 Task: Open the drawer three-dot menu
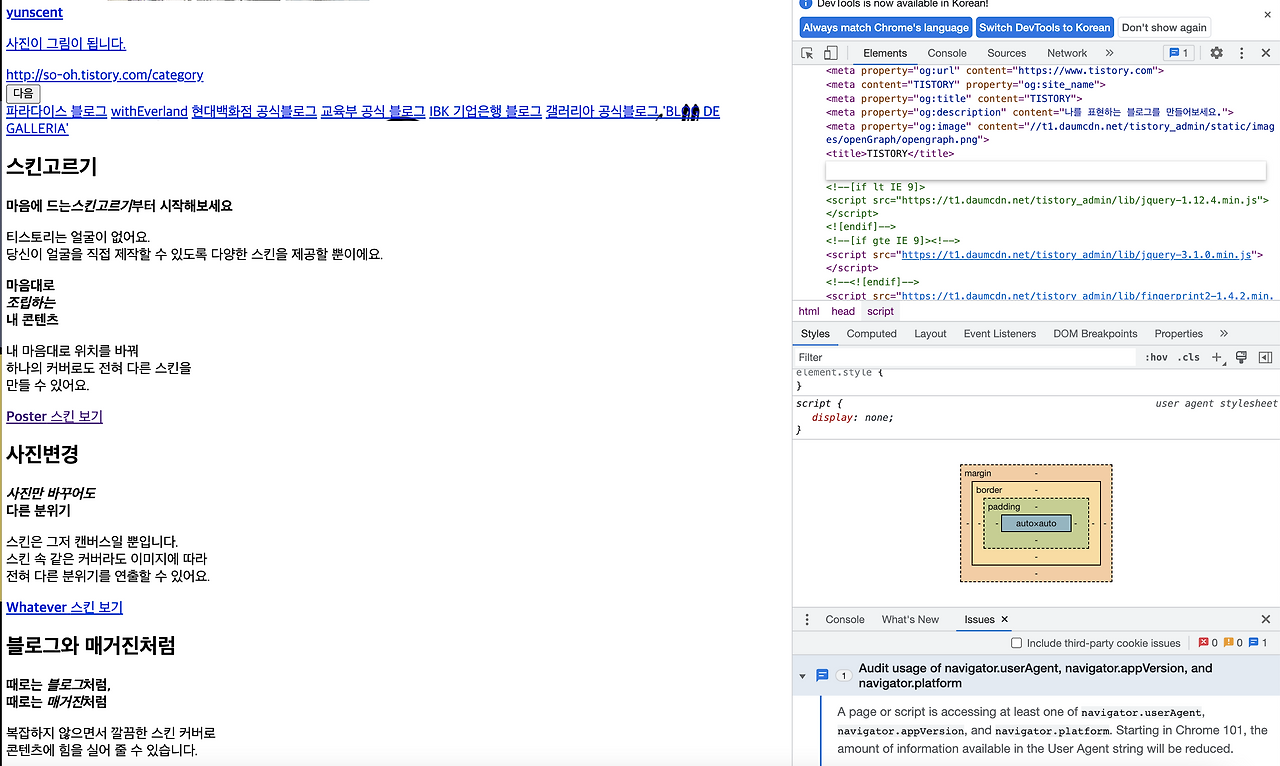[807, 620]
